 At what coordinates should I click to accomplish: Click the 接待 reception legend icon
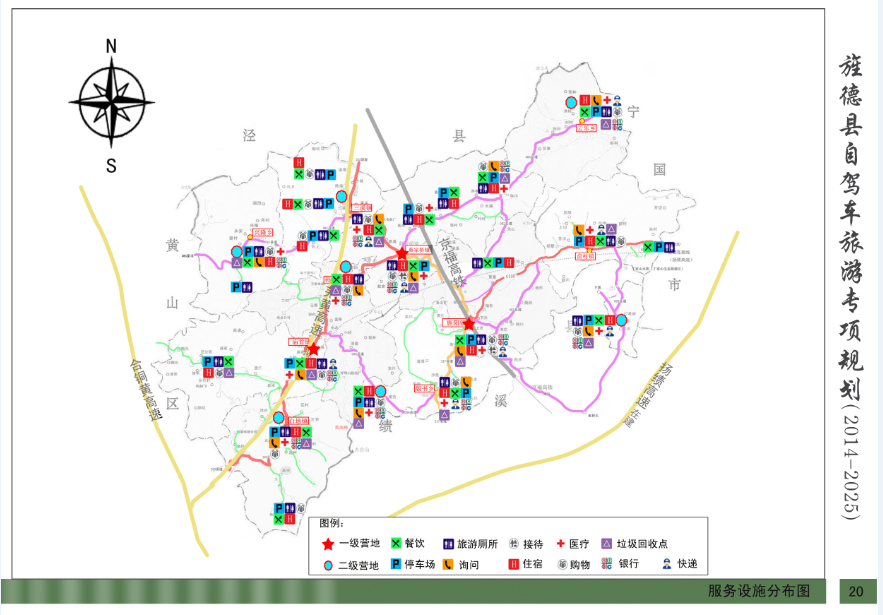coord(514,544)
